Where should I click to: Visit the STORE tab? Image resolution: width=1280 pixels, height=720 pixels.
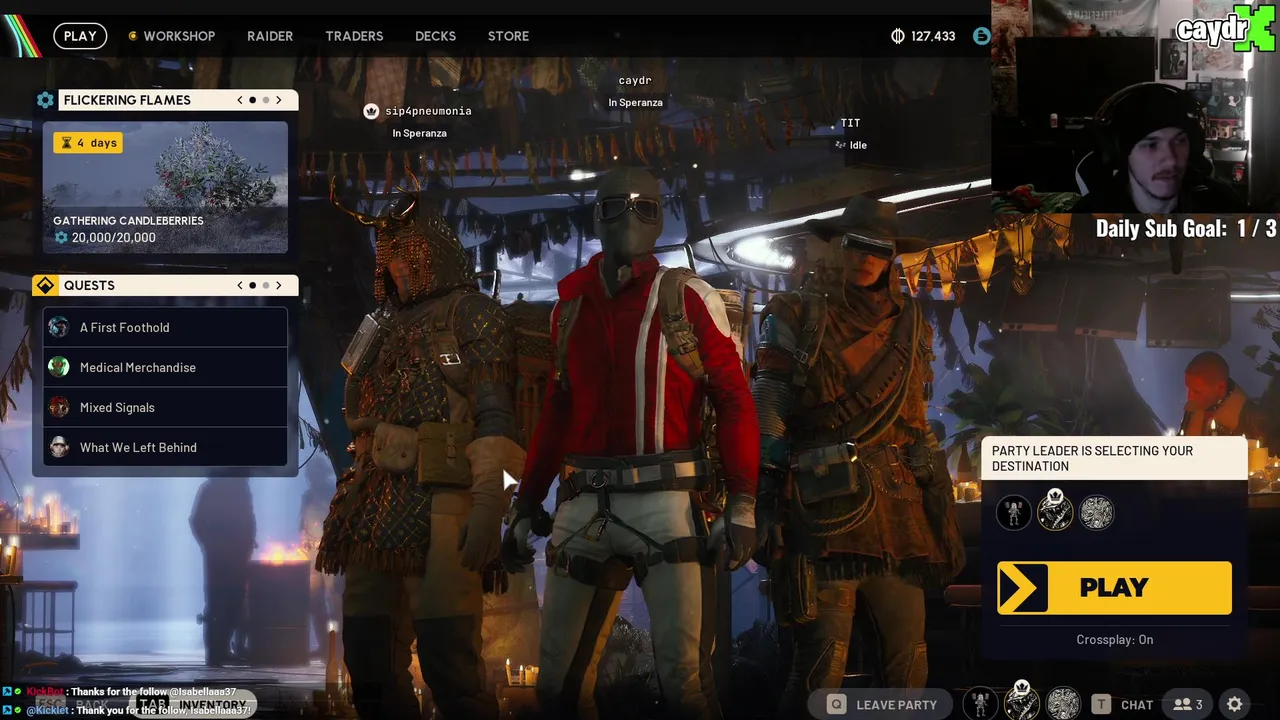[x=508, y=36]
